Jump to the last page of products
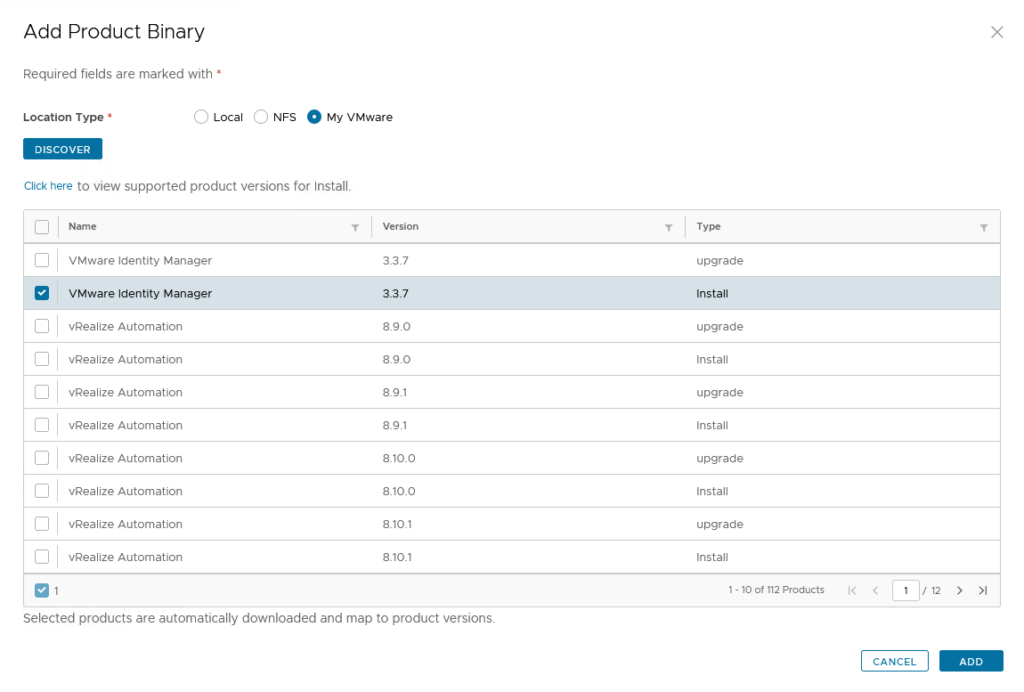 [x=982, y=591]
